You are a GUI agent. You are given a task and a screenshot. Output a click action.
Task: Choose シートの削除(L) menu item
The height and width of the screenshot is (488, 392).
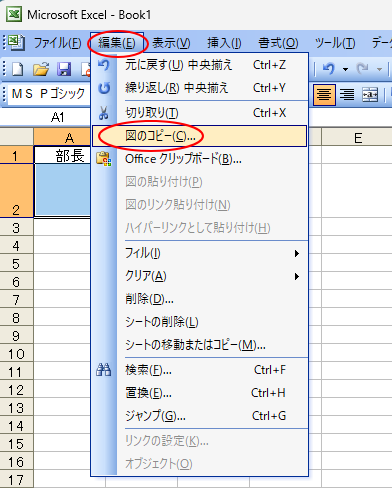tap(199, 322)
